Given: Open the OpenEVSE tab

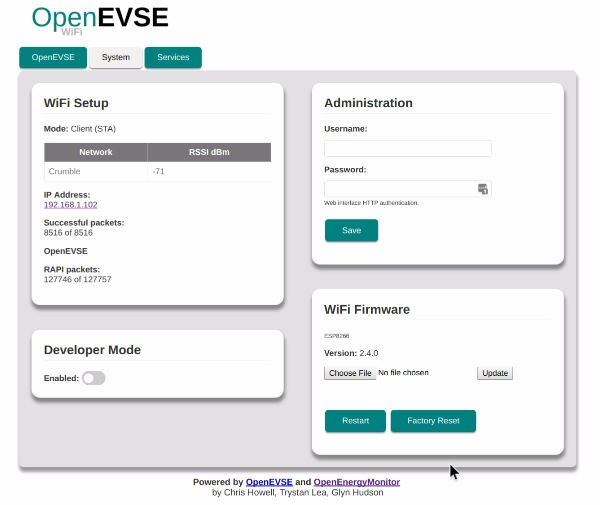Looking at the screenshot, I should tap(53, 57).
